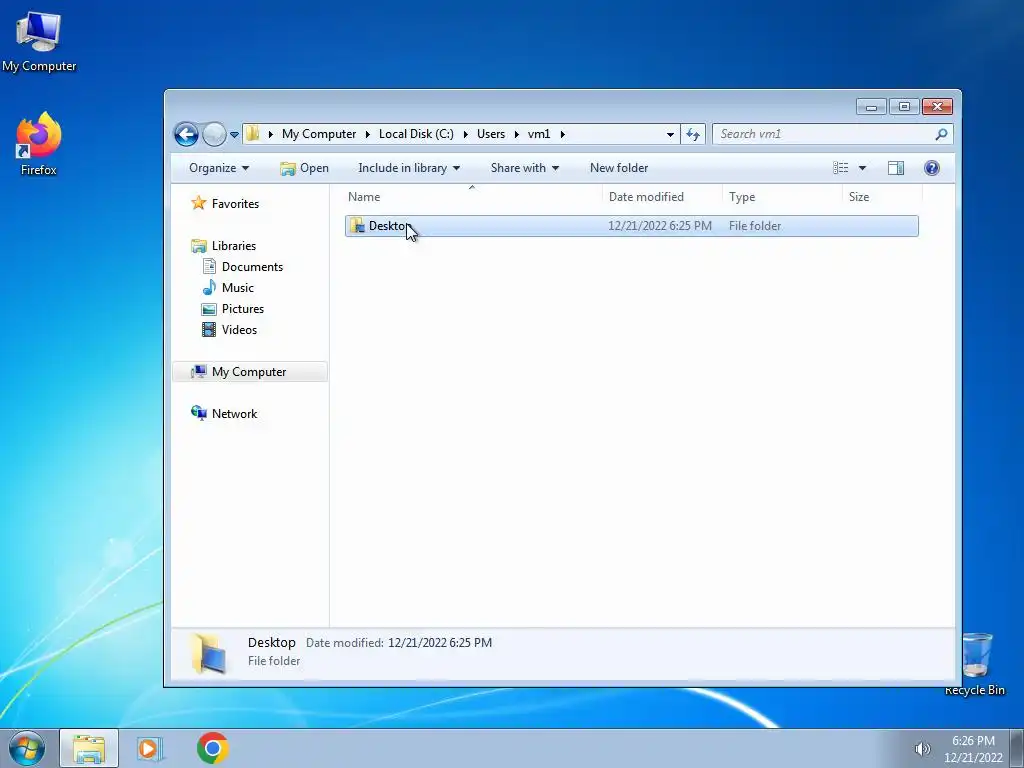
Task: Click New folder button
Action: pyautogui.click(x=619, y=168)
